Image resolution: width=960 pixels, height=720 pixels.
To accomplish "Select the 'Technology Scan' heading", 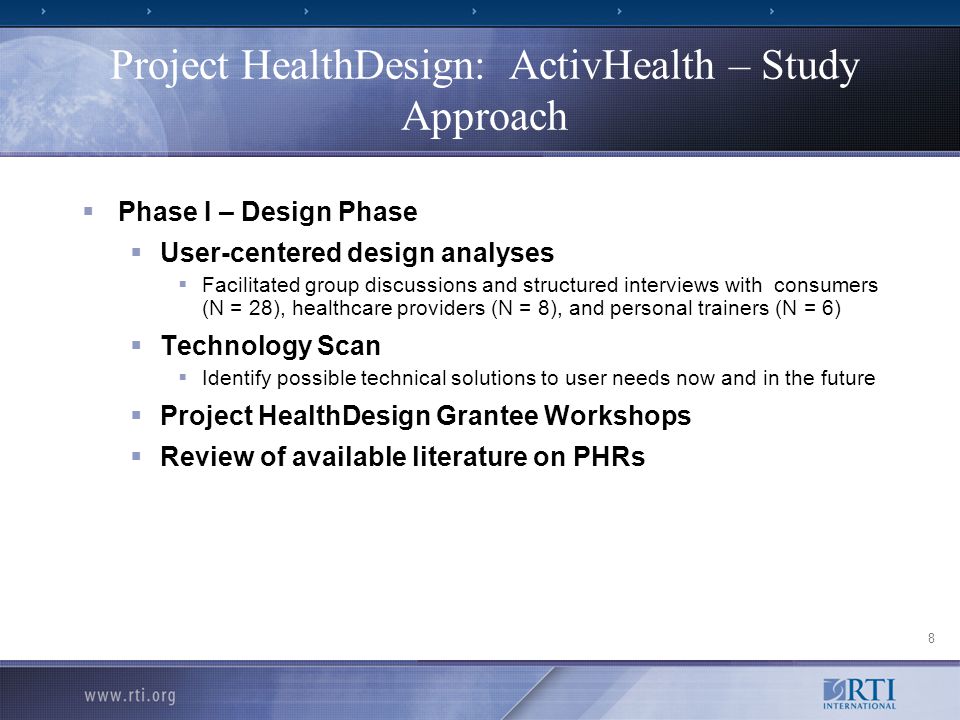I will [270, 346].
